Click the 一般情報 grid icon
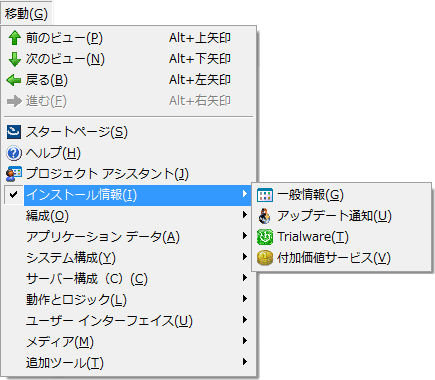 point(265,195)
